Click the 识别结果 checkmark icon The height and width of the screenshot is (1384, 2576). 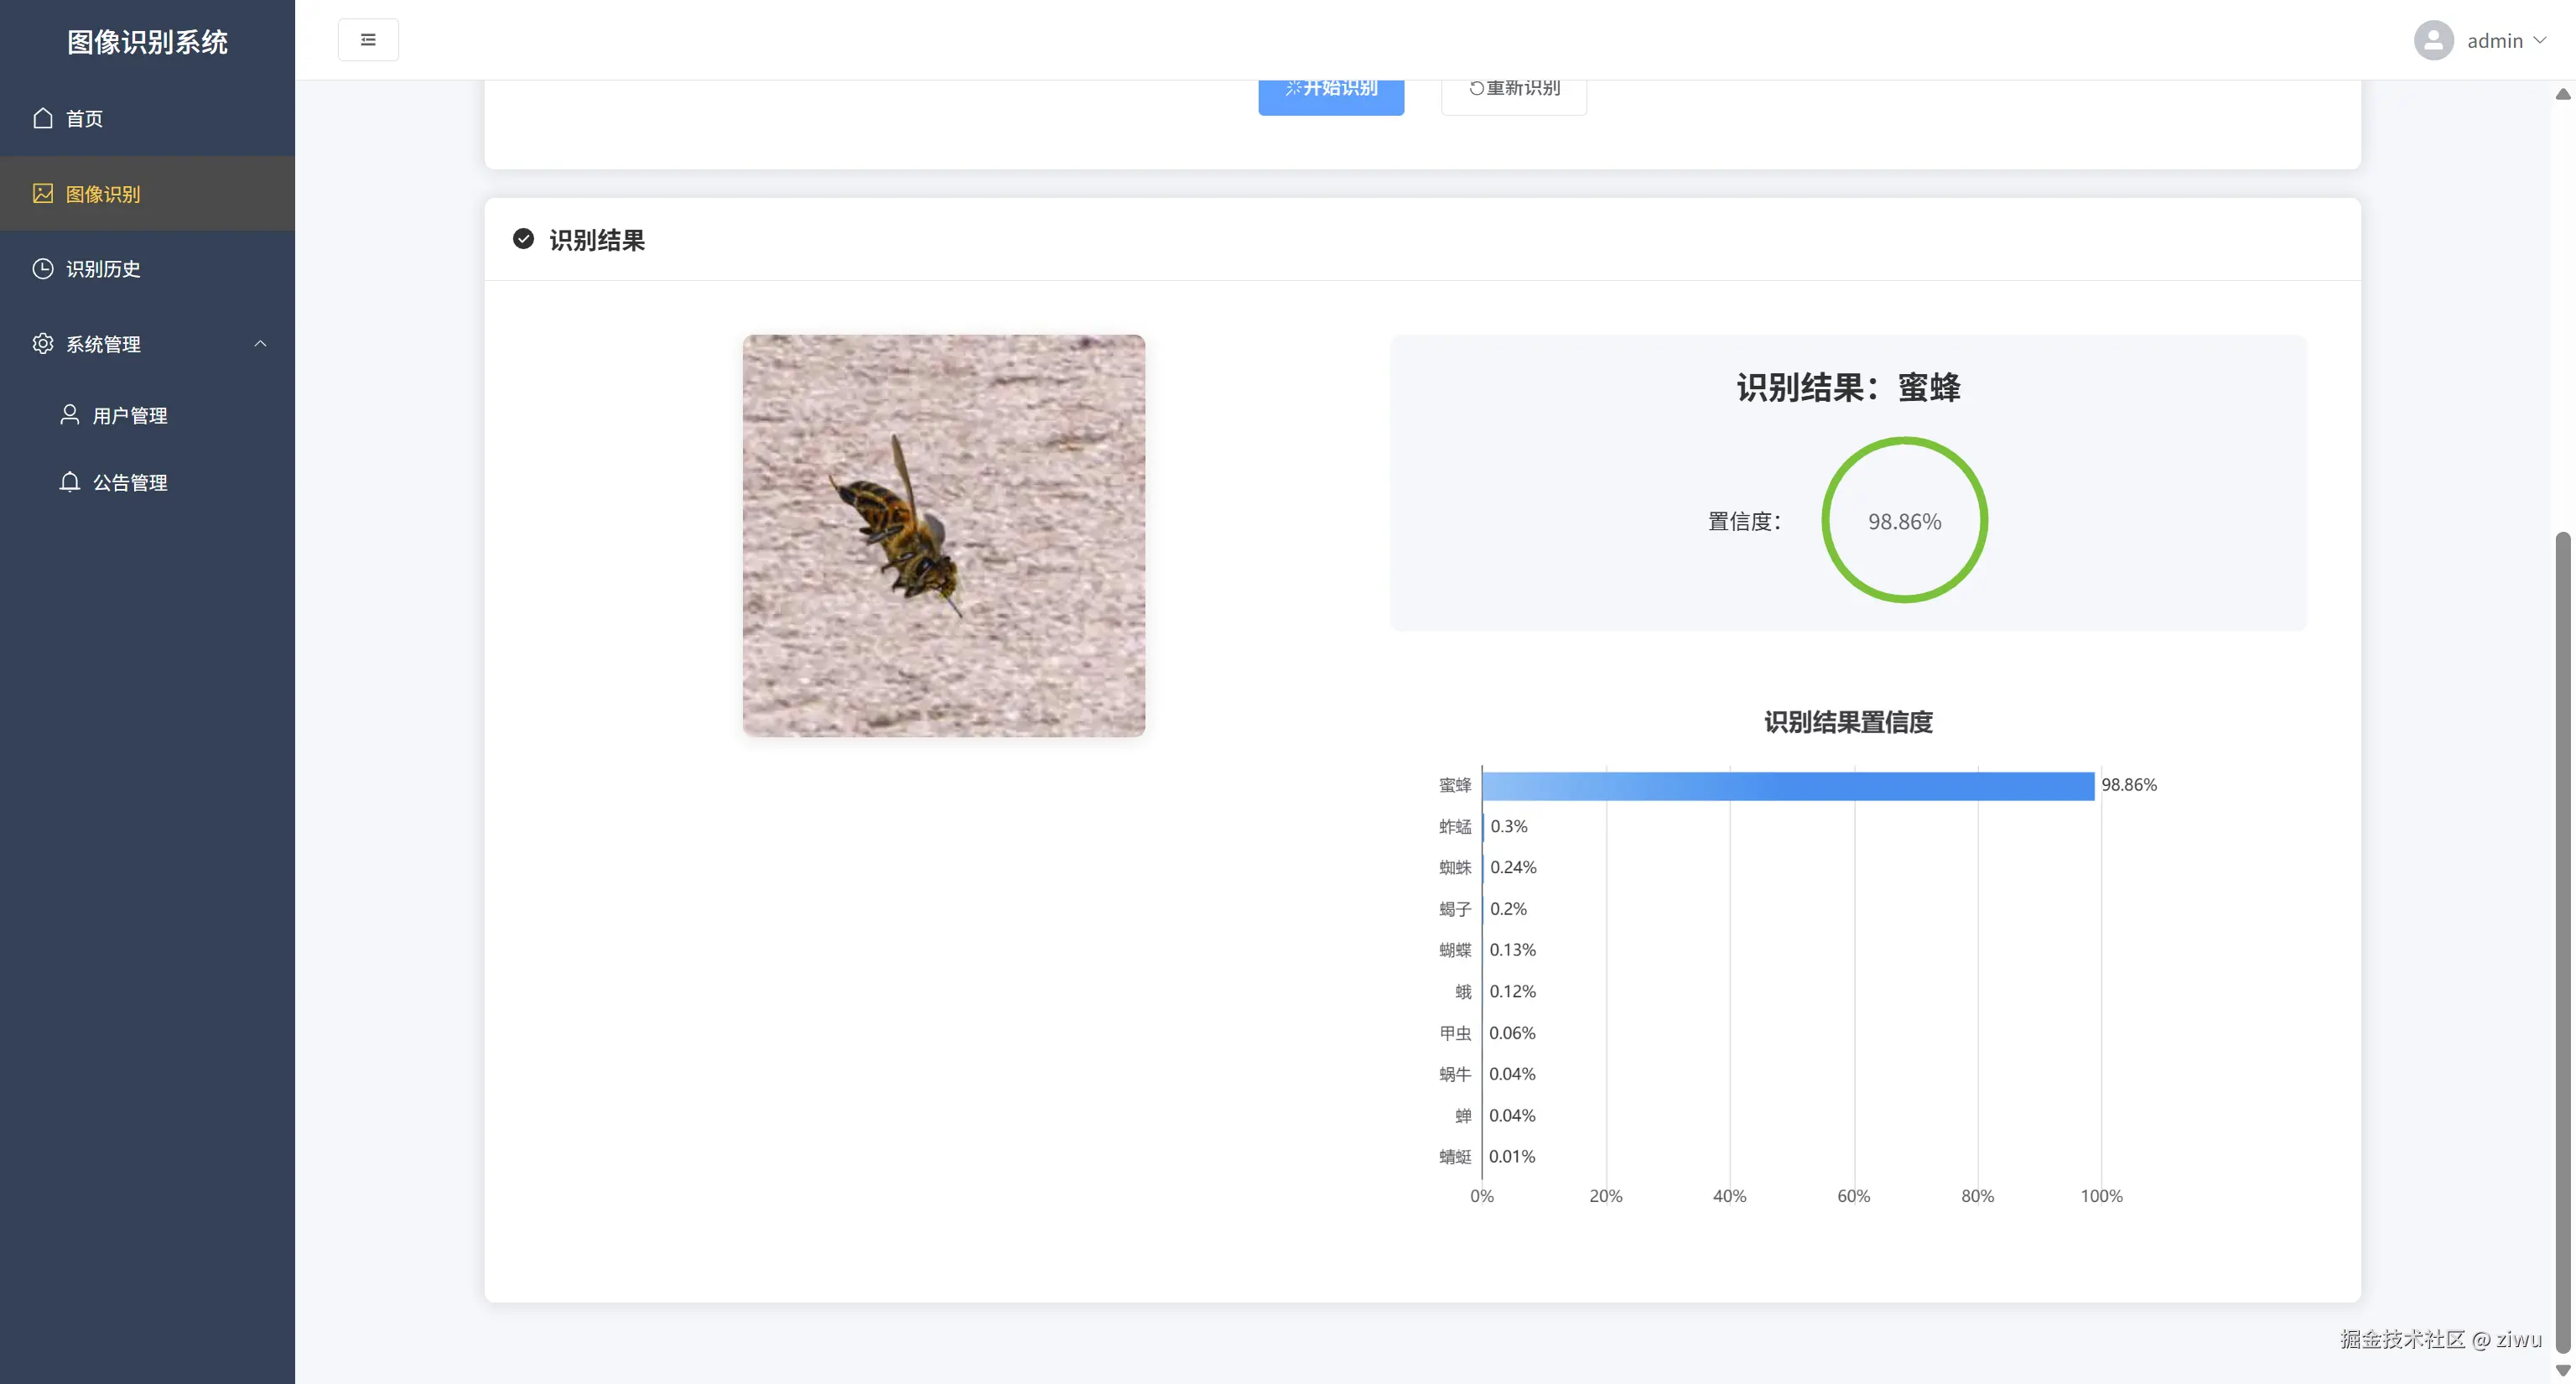click(x=524, y=240)
